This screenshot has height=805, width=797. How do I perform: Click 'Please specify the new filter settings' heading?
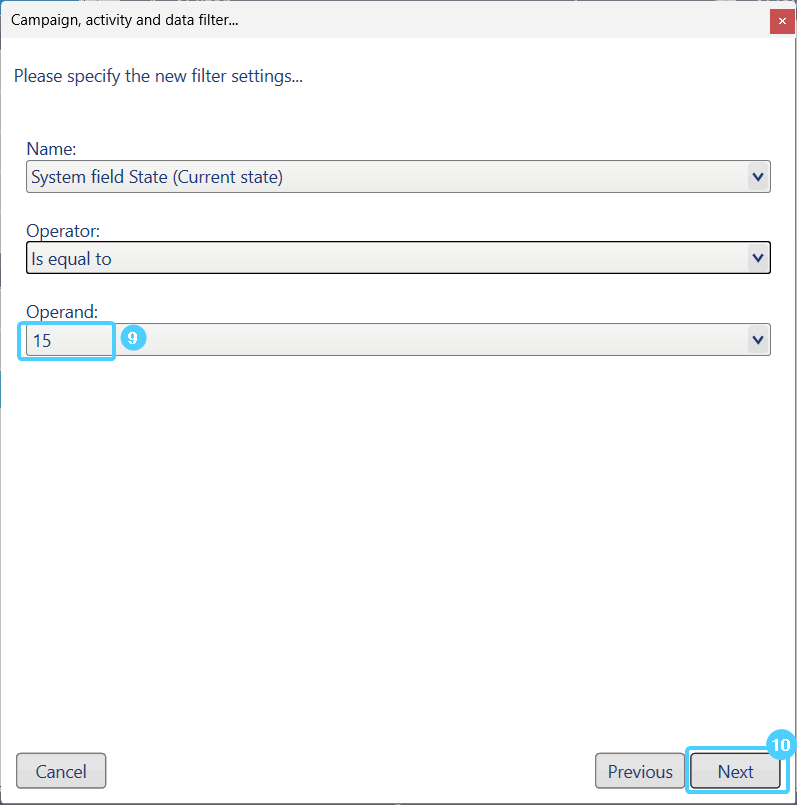tap(158, 76)
